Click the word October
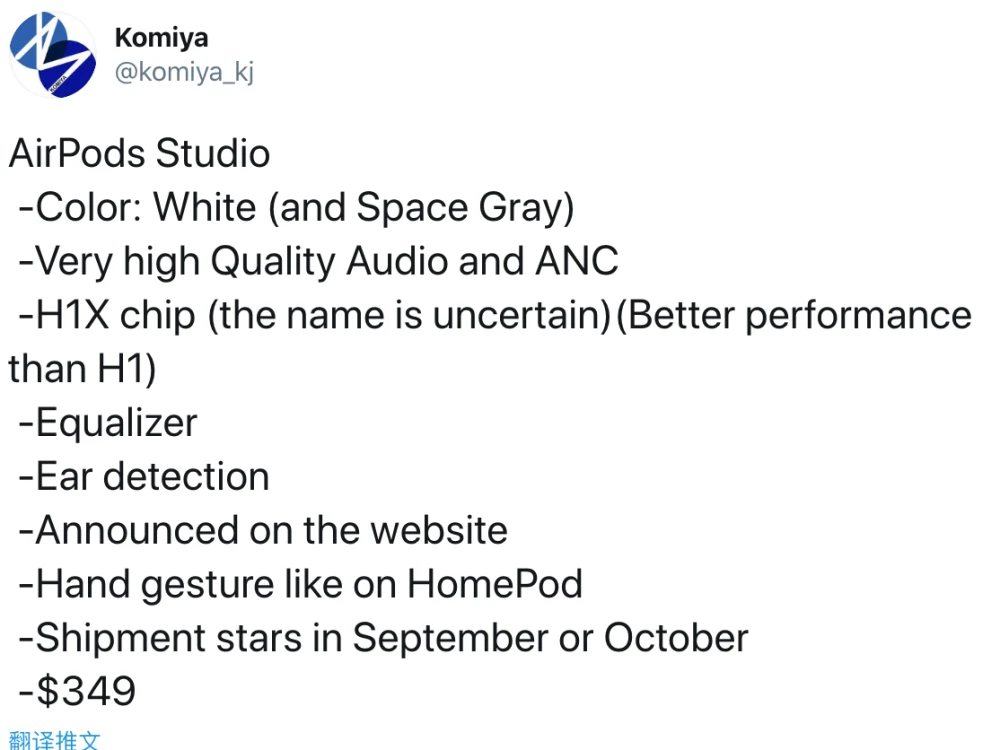Viewport: 1000px width, 750px height. 676,638
